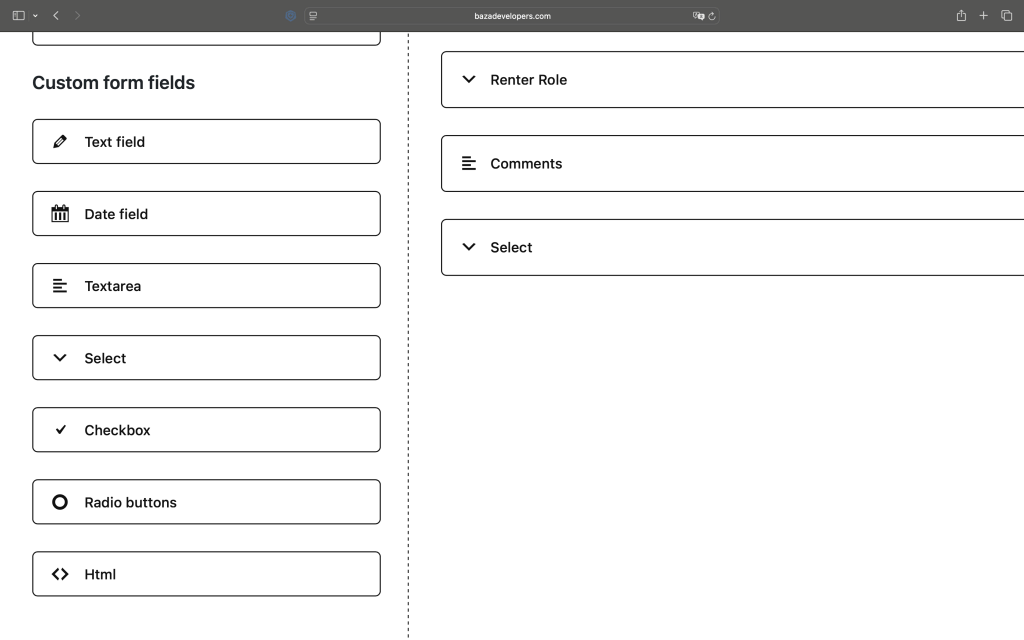Add a Text field to the form
The image size is (1024, 640).
coord(206,142)
